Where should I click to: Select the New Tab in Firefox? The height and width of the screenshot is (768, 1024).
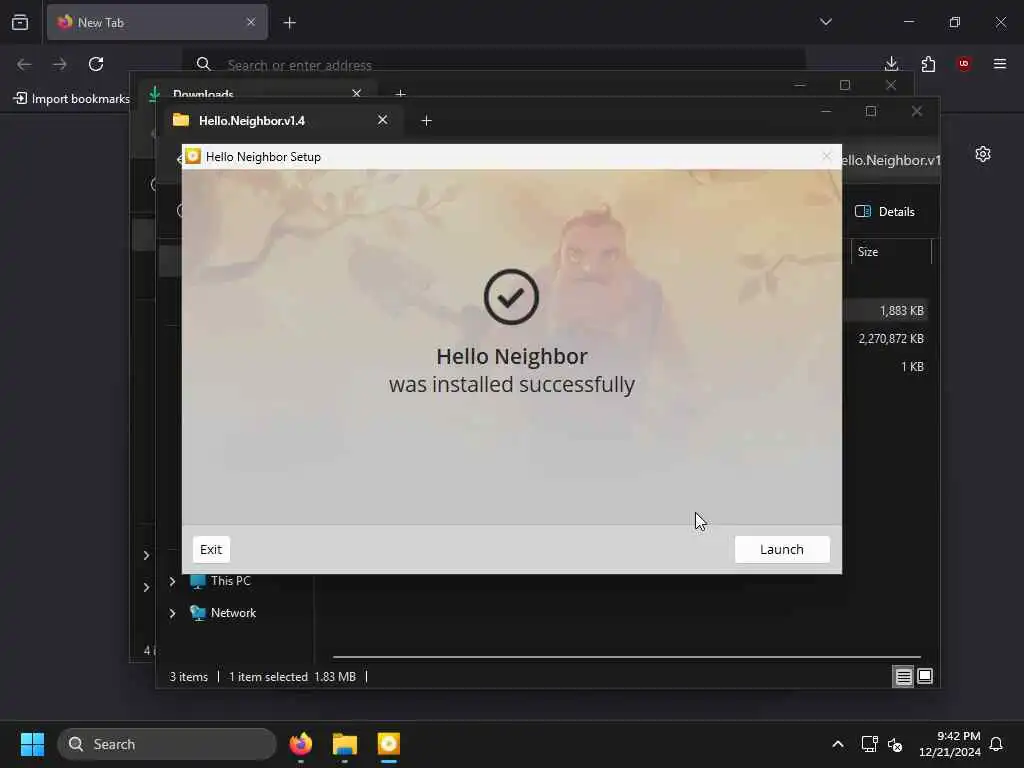(157, 22)
